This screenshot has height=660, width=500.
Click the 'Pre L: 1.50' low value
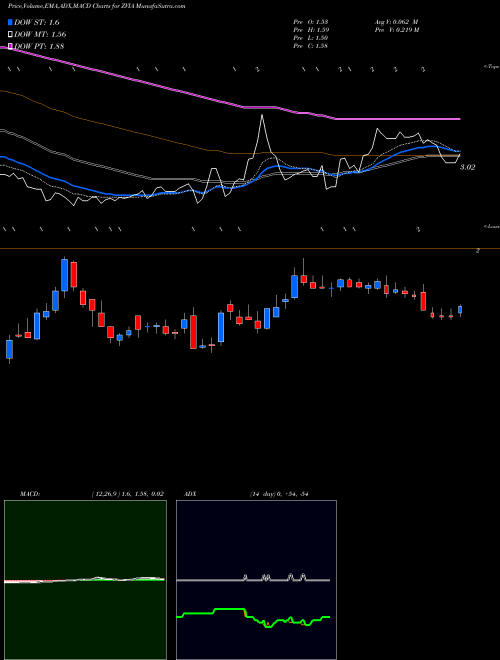pyautogui.click(x=311, y=37)
